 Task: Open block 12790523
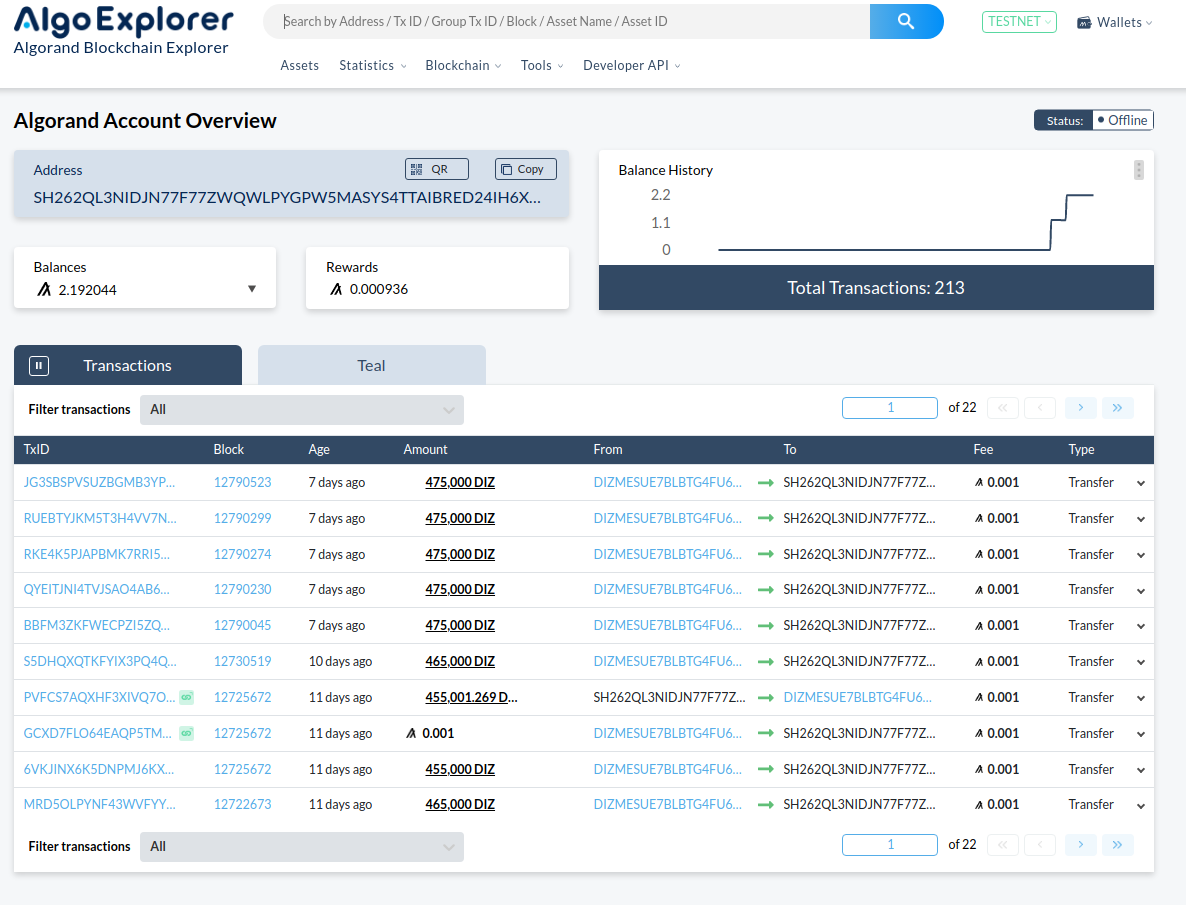[242, 482]
